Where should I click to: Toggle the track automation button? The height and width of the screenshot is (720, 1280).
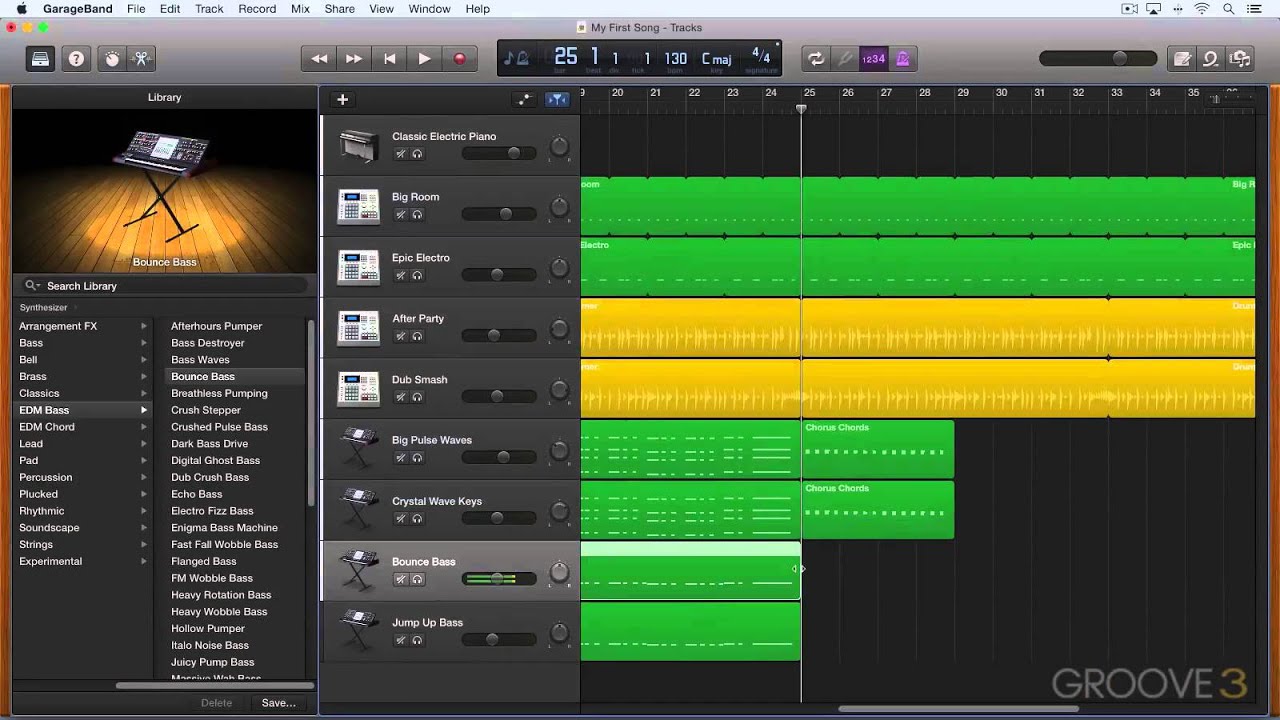tap(524, 99)
